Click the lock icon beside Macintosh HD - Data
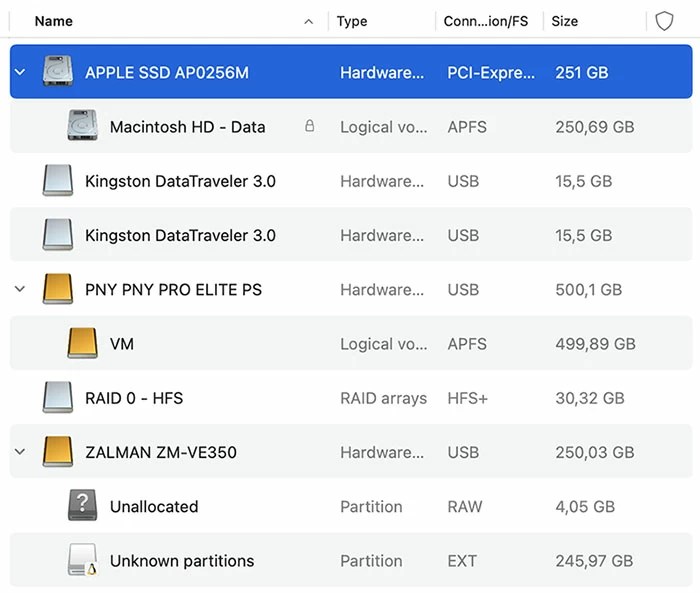The image size is (700, 593). coord(309,126)
